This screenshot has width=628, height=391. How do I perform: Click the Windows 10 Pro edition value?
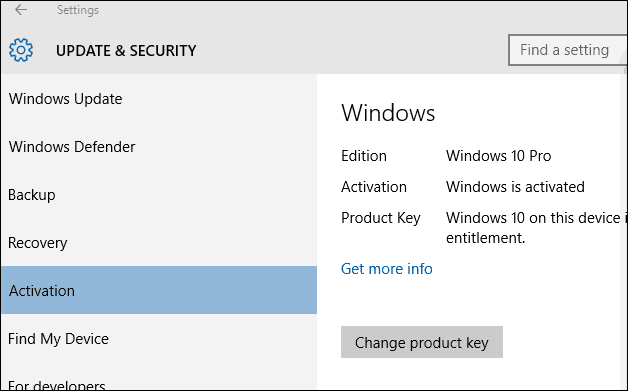tap(498, 156)
